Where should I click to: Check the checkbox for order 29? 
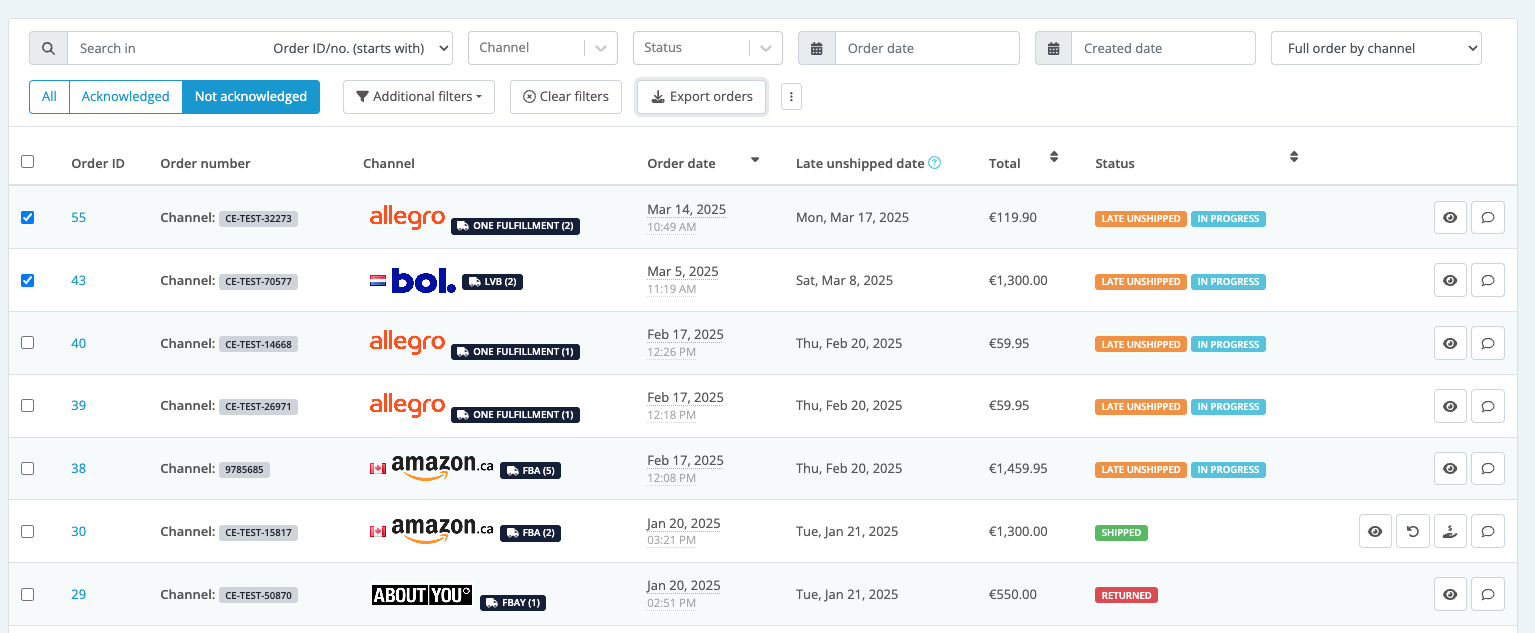27,594
